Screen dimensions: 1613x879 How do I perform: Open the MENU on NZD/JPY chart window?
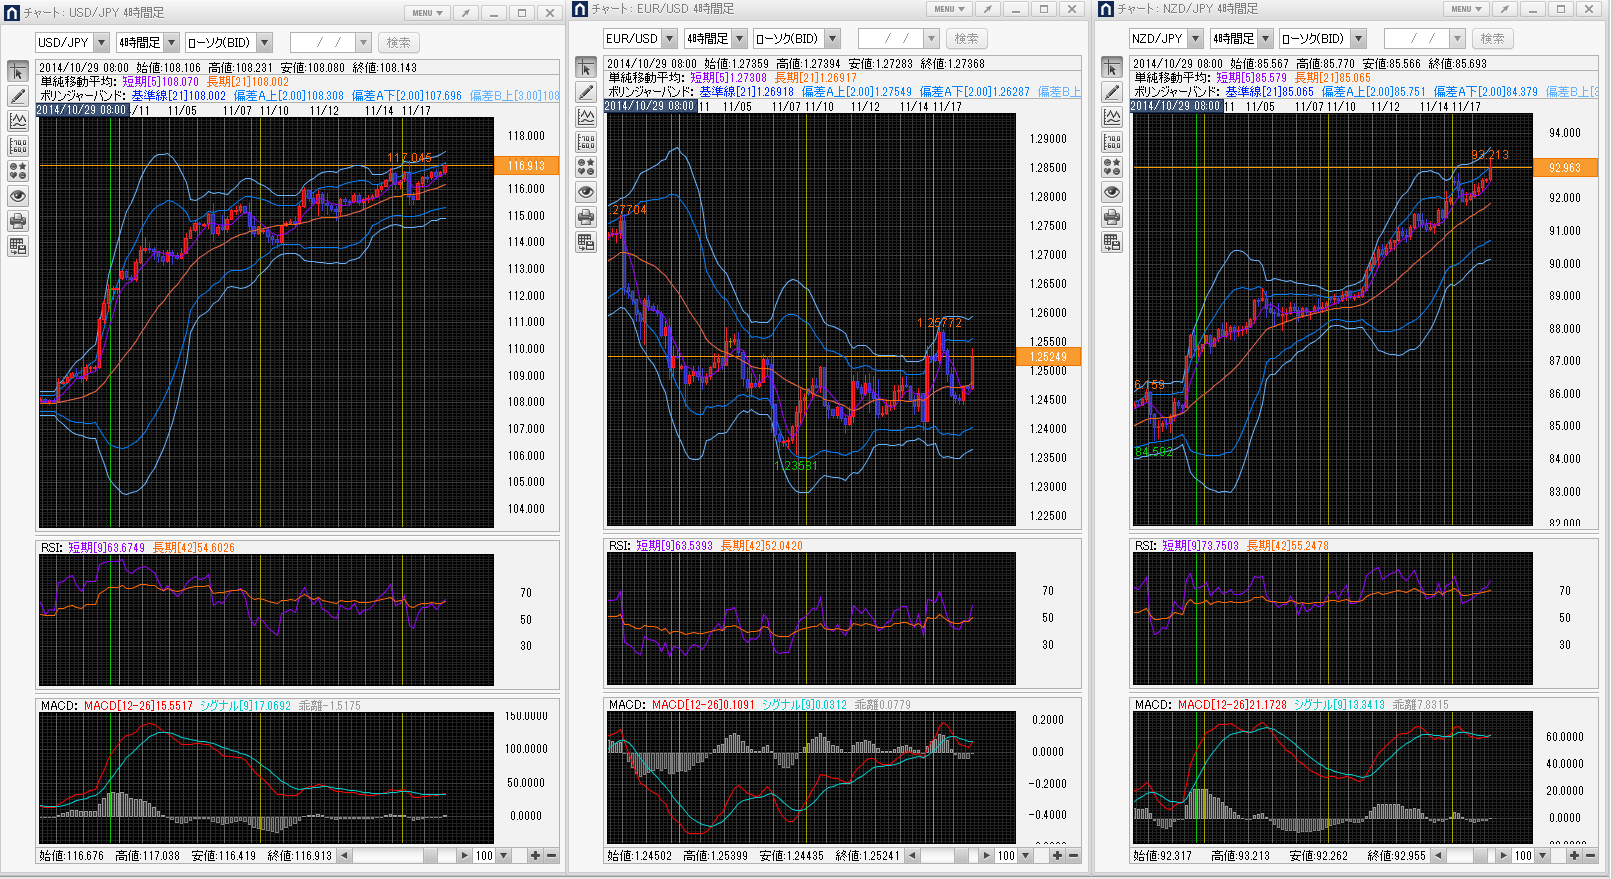1466,9
